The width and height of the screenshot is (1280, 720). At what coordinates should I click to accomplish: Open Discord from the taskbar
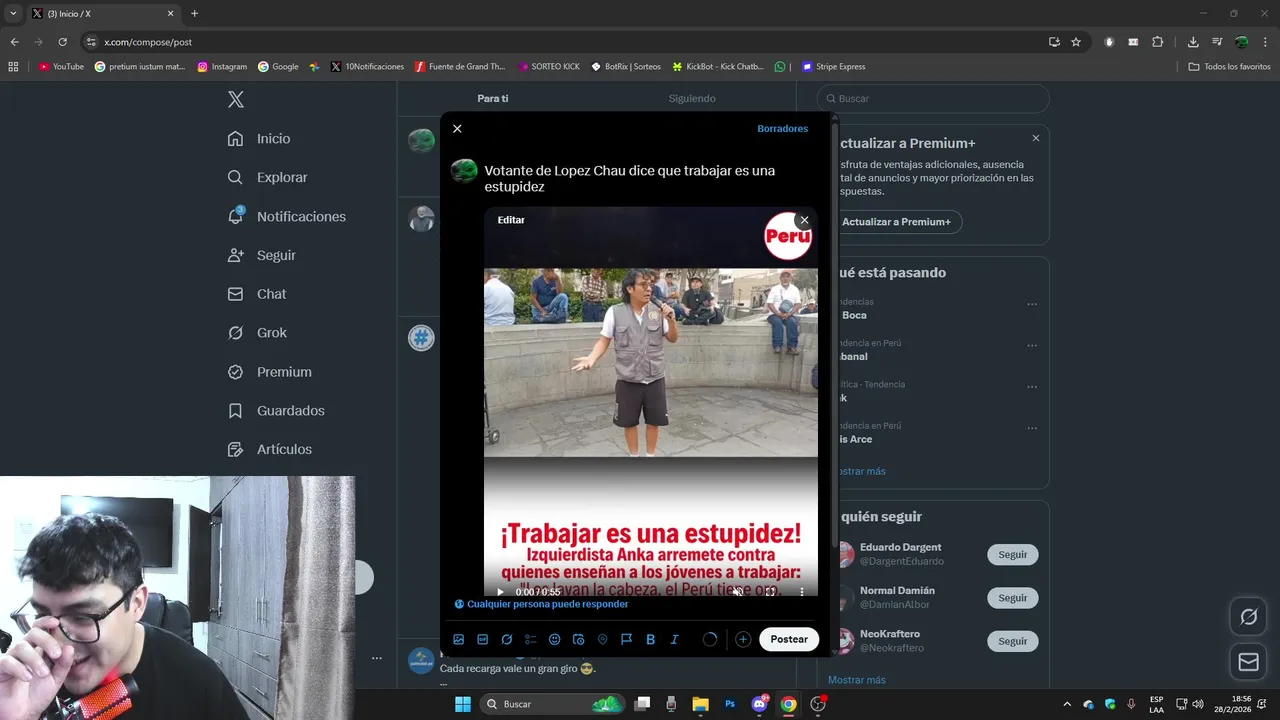pos(759,704)
